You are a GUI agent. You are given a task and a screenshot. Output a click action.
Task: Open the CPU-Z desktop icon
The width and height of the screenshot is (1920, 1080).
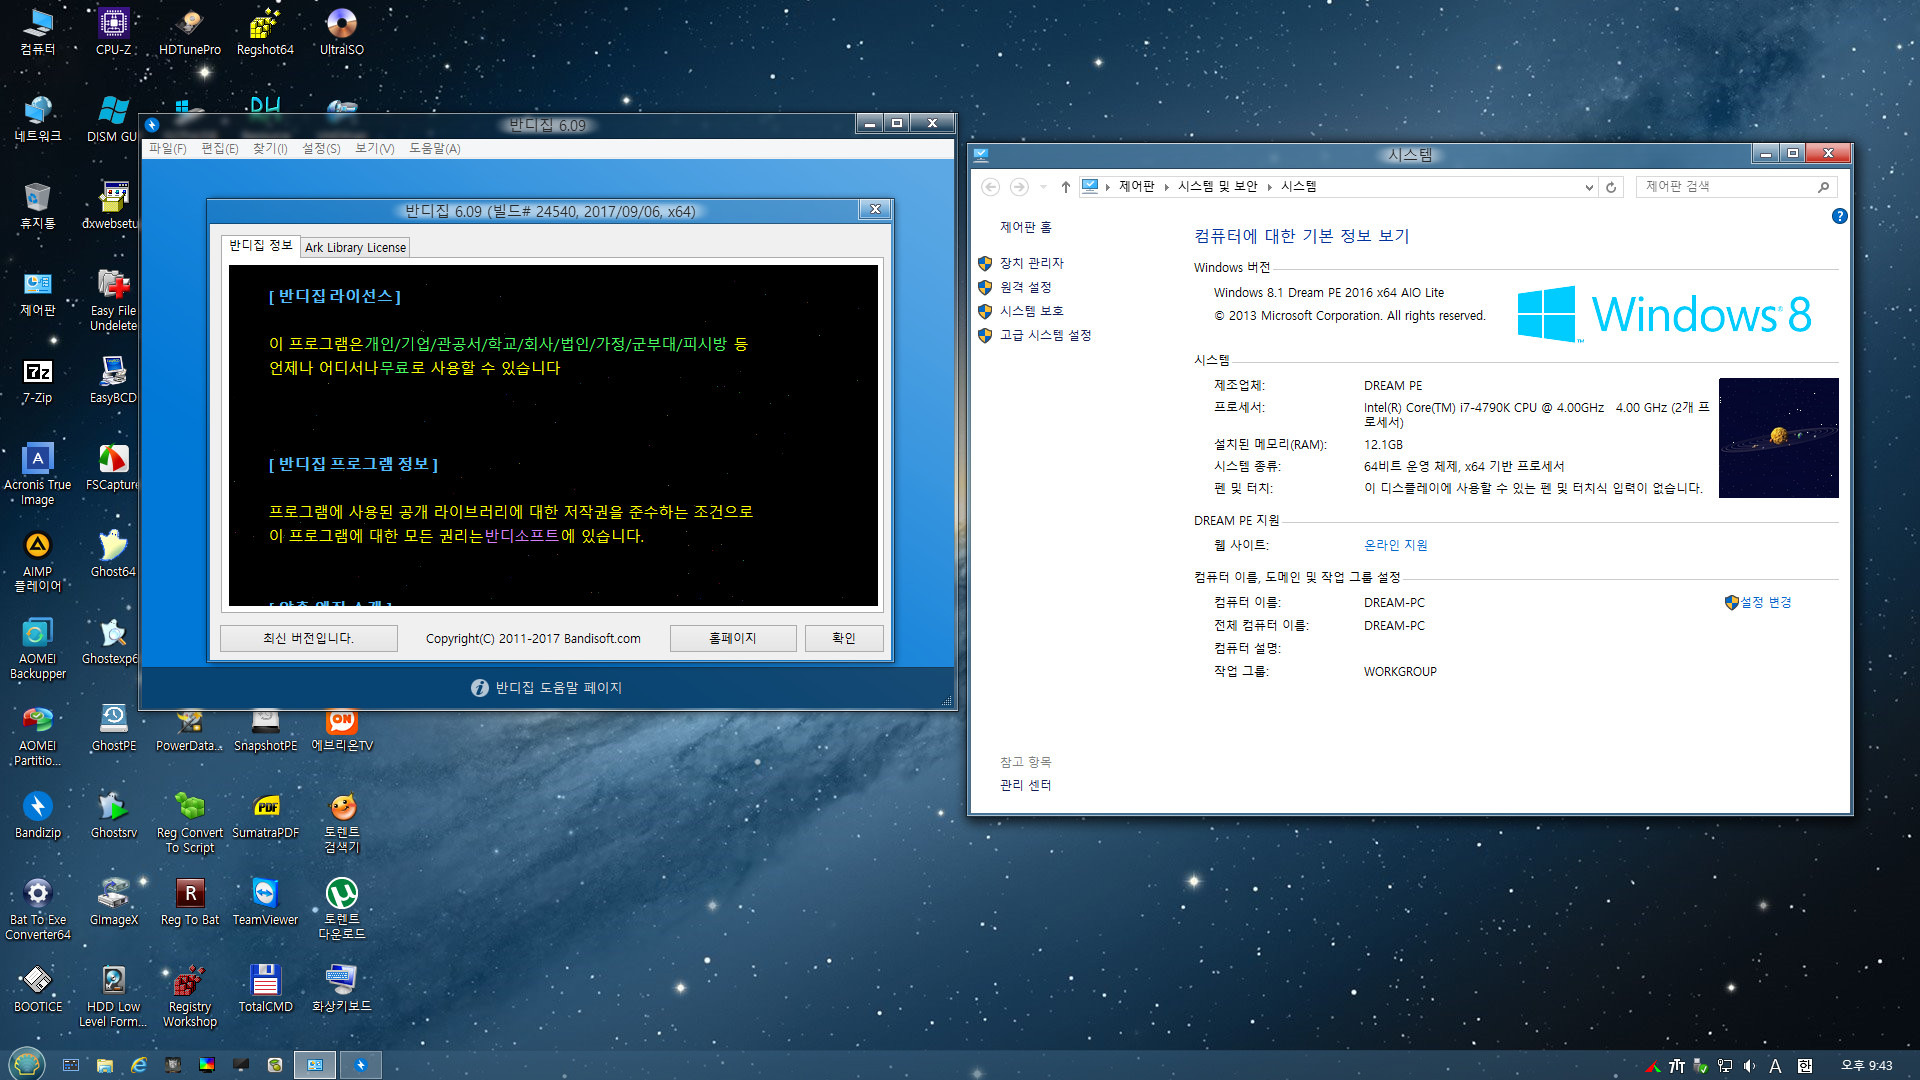point(113,32)
